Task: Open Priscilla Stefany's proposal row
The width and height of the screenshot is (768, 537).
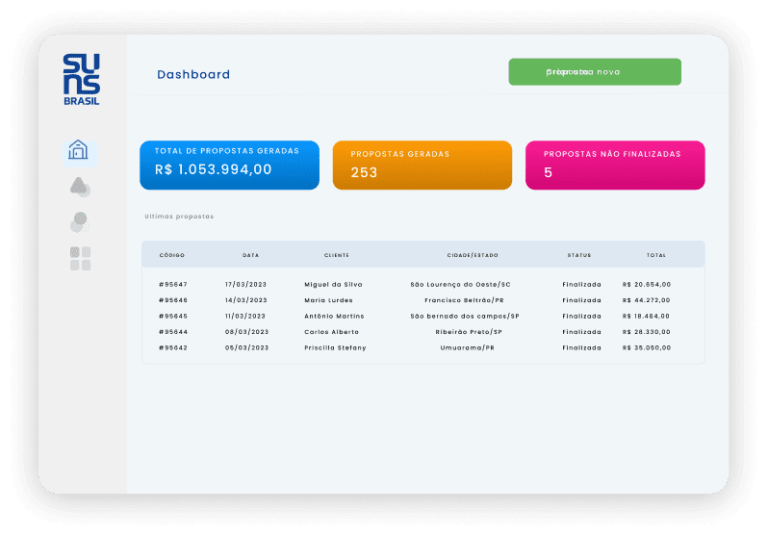Action: point(335,348)
